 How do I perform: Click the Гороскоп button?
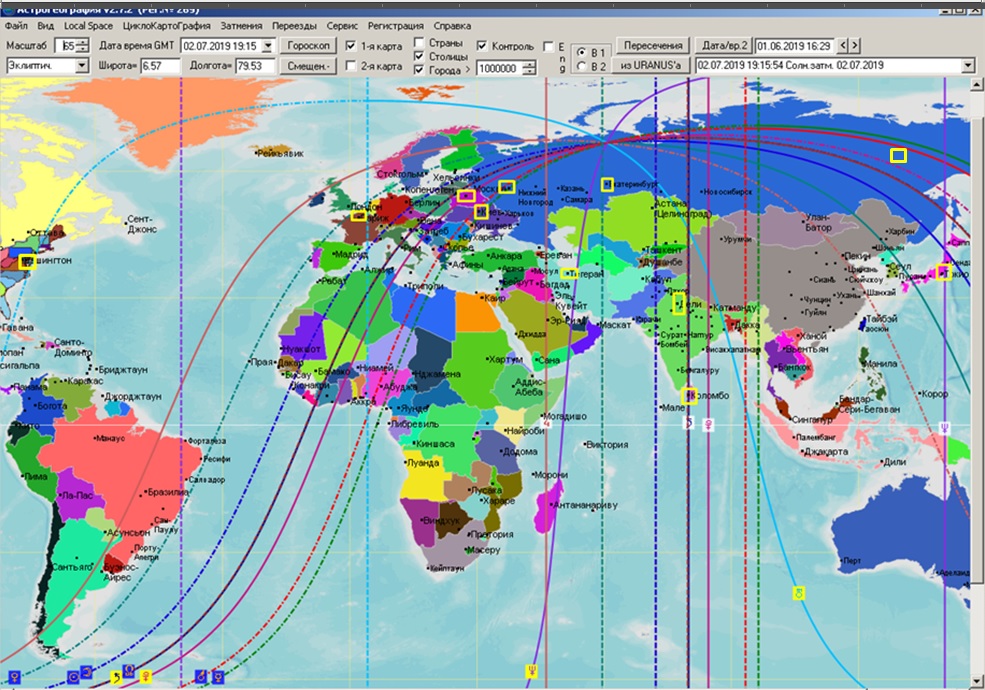pyautogui.click(x=308, y=46)
